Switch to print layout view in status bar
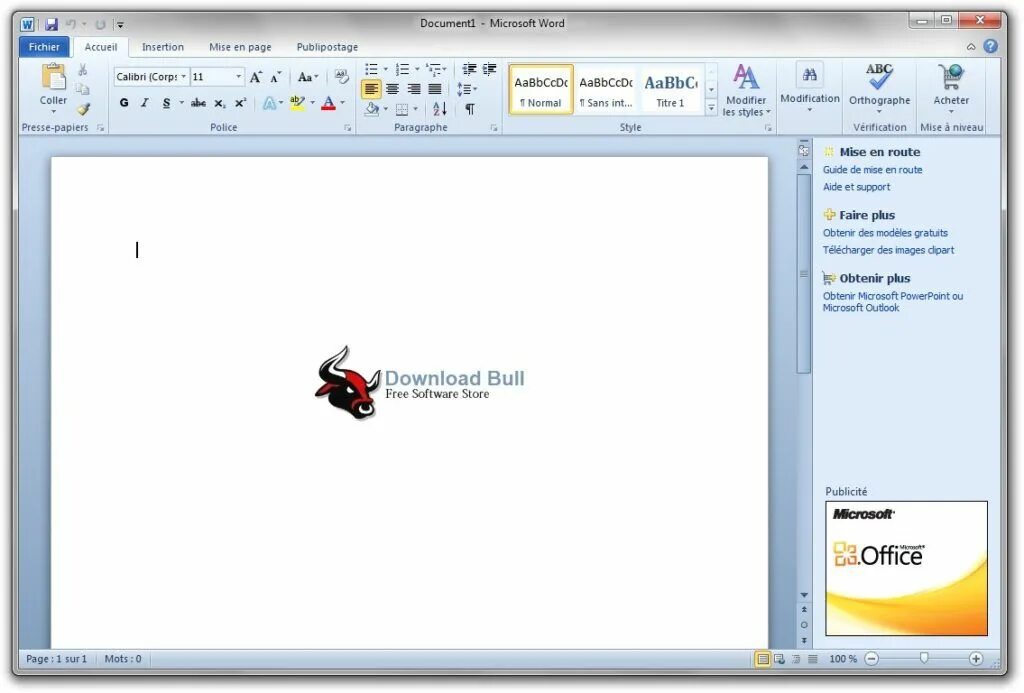This screenshot has height=693, width=1024. coord(763,659)
